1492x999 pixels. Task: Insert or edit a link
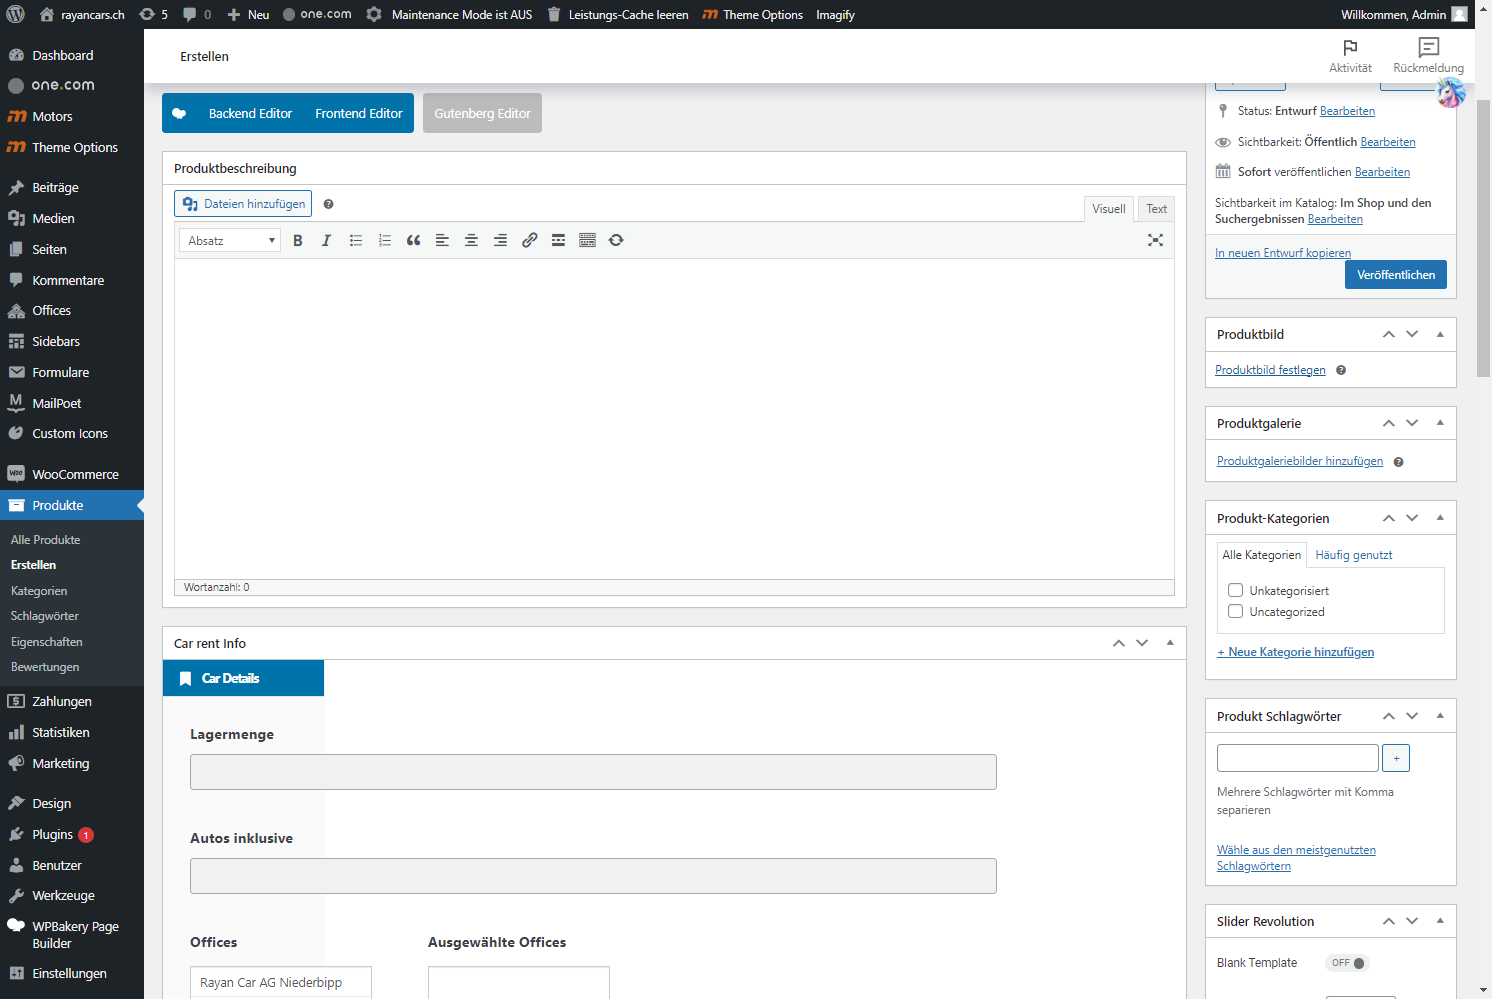pos(529,240)
